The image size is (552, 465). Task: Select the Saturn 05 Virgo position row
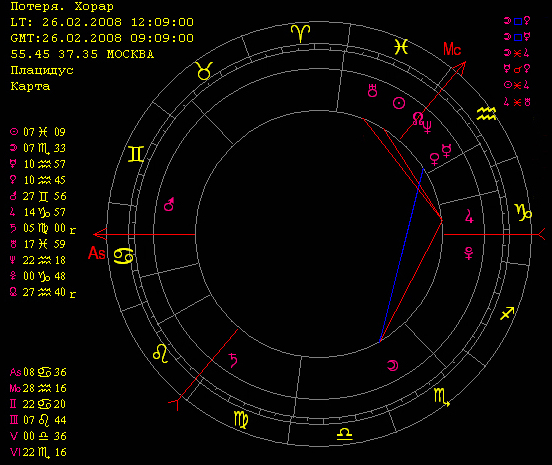(x=43, y=228)
